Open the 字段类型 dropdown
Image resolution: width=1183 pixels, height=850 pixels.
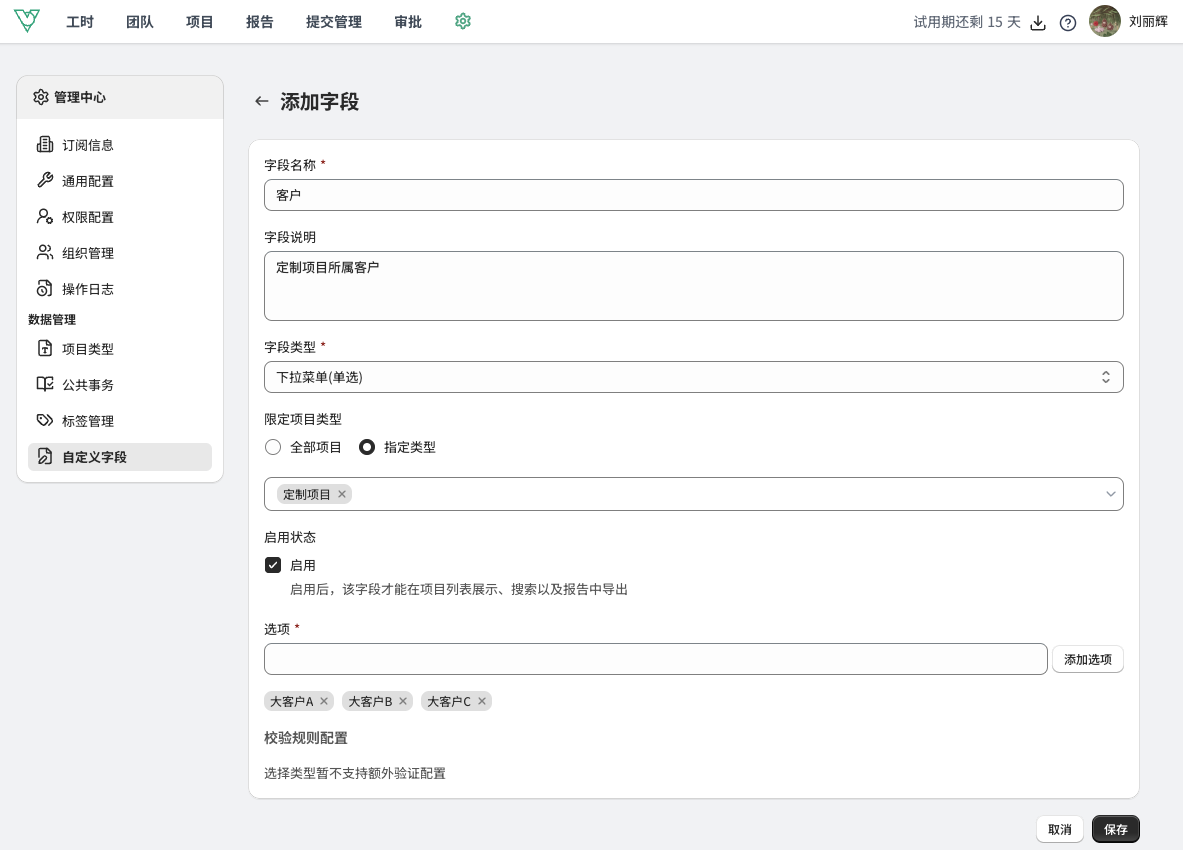(693, 377)
